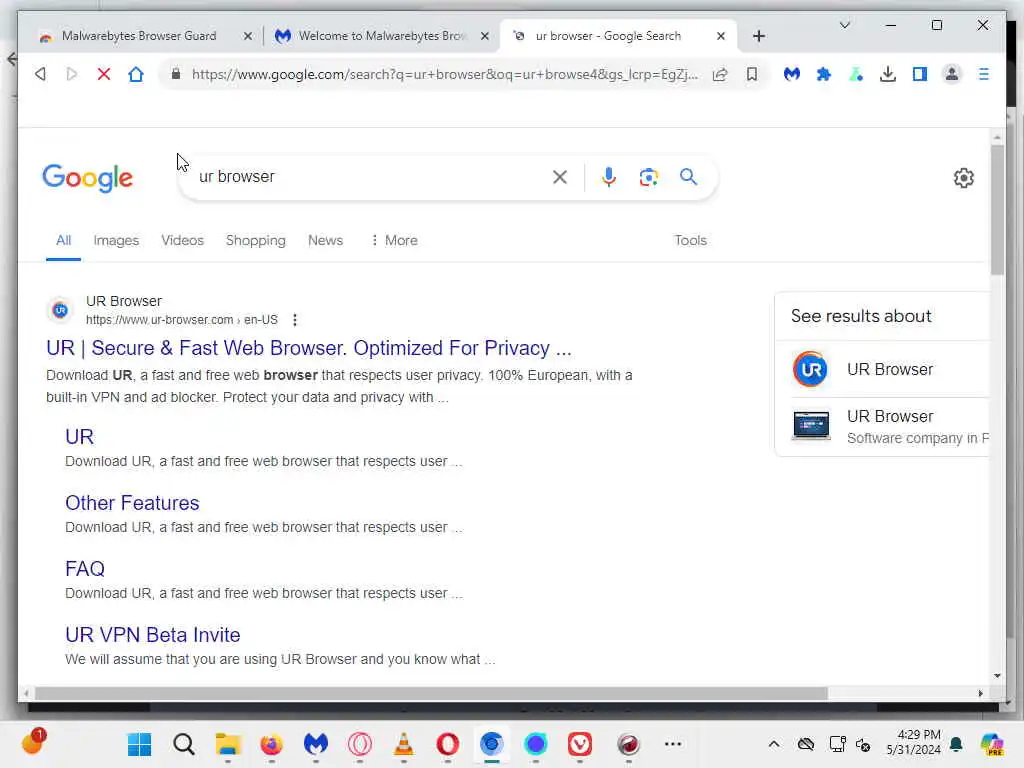Search by image with Google Lens icon
The height and width of the screenshot is (768, 1024).
point(648,177)
